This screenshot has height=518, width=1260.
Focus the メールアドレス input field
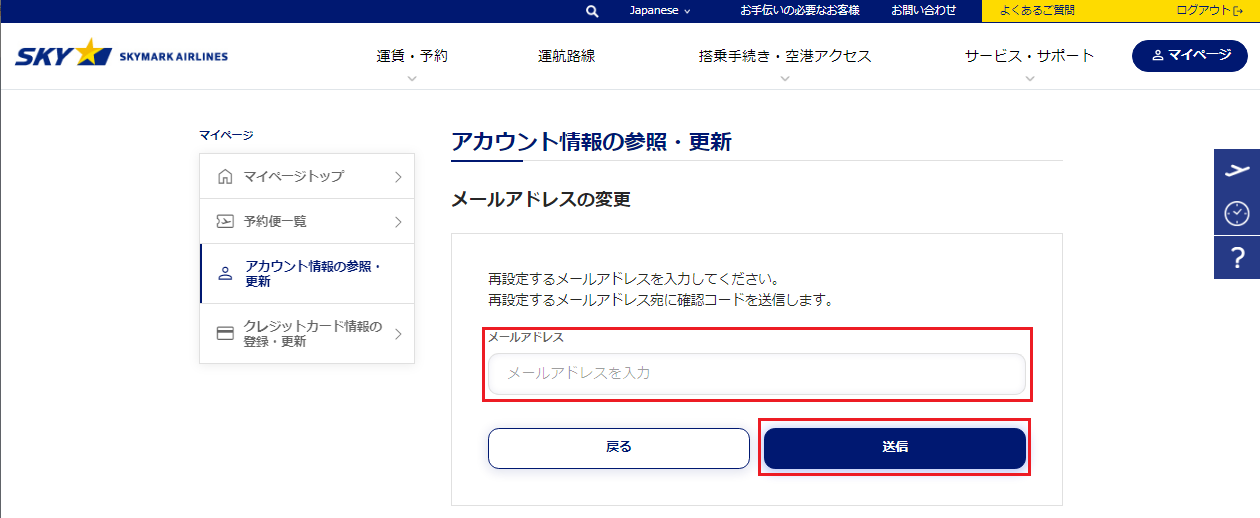(756, 374)
